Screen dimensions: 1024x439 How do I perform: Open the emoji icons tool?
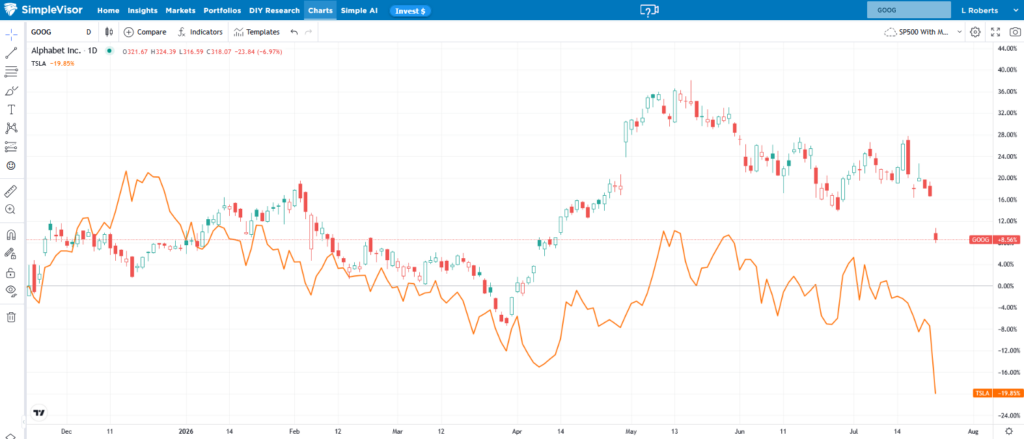11,166
